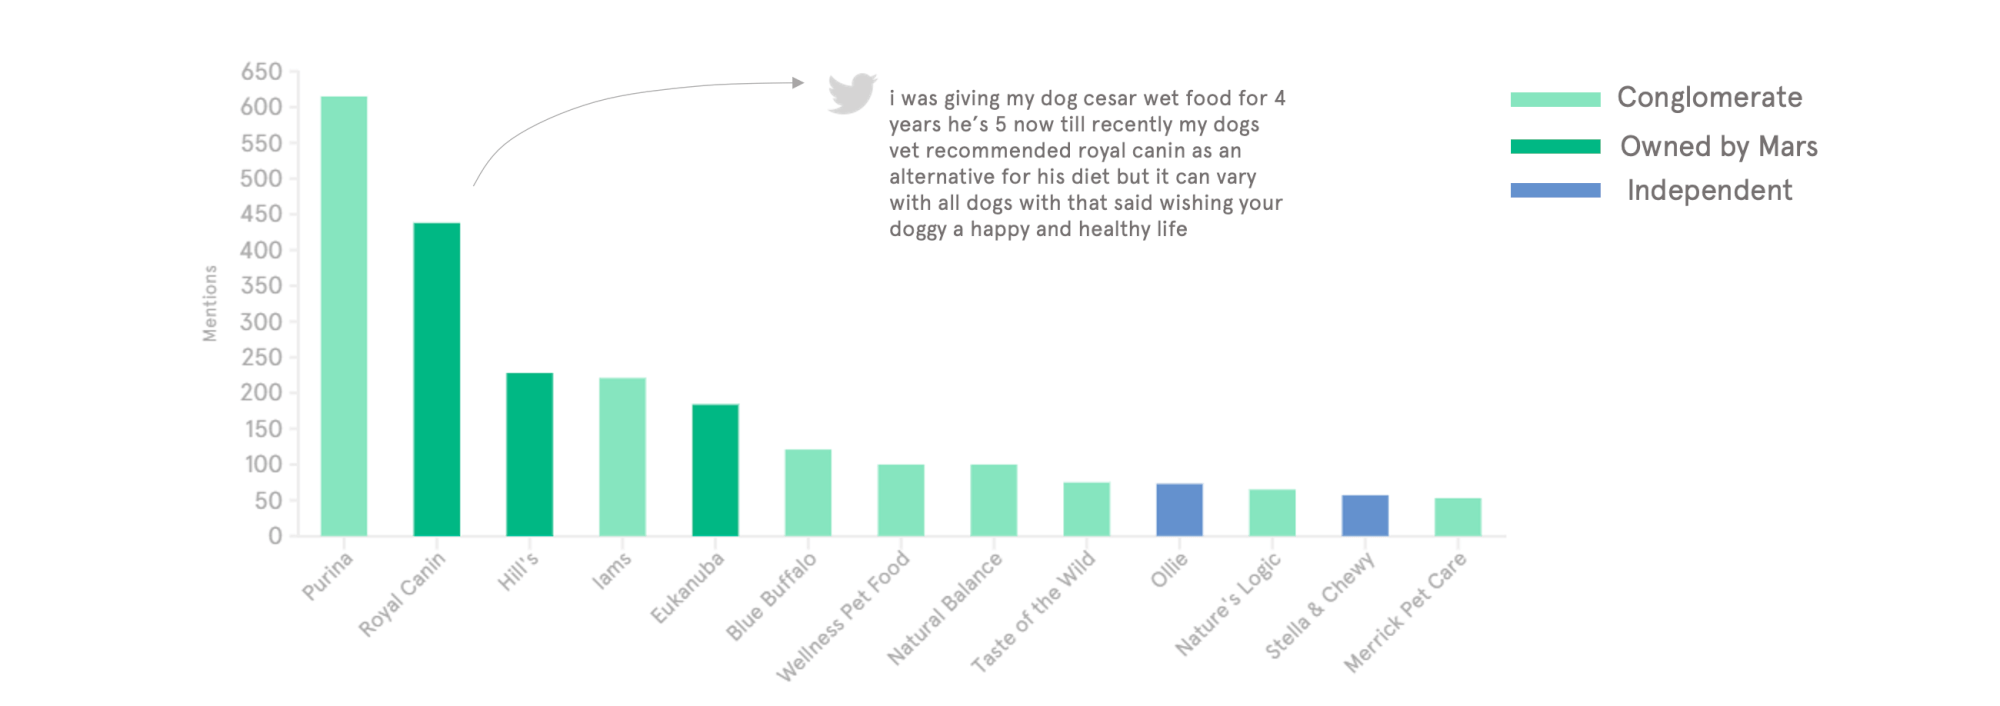Click the Mentions y-axis title
Screen dimensions: 2000x706
(210, 303)
